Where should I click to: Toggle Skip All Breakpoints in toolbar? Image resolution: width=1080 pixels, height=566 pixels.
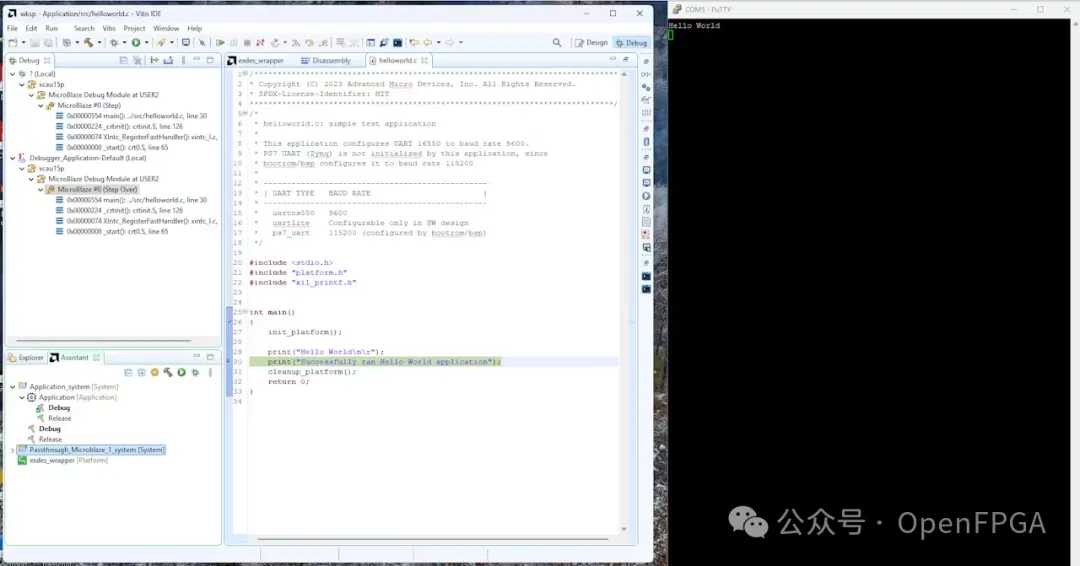click(x=202, y=43)
